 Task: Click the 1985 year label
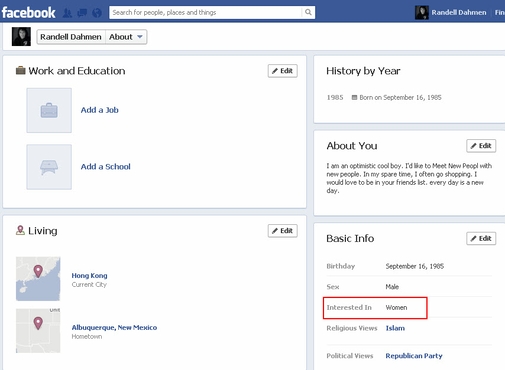[335, 97]
